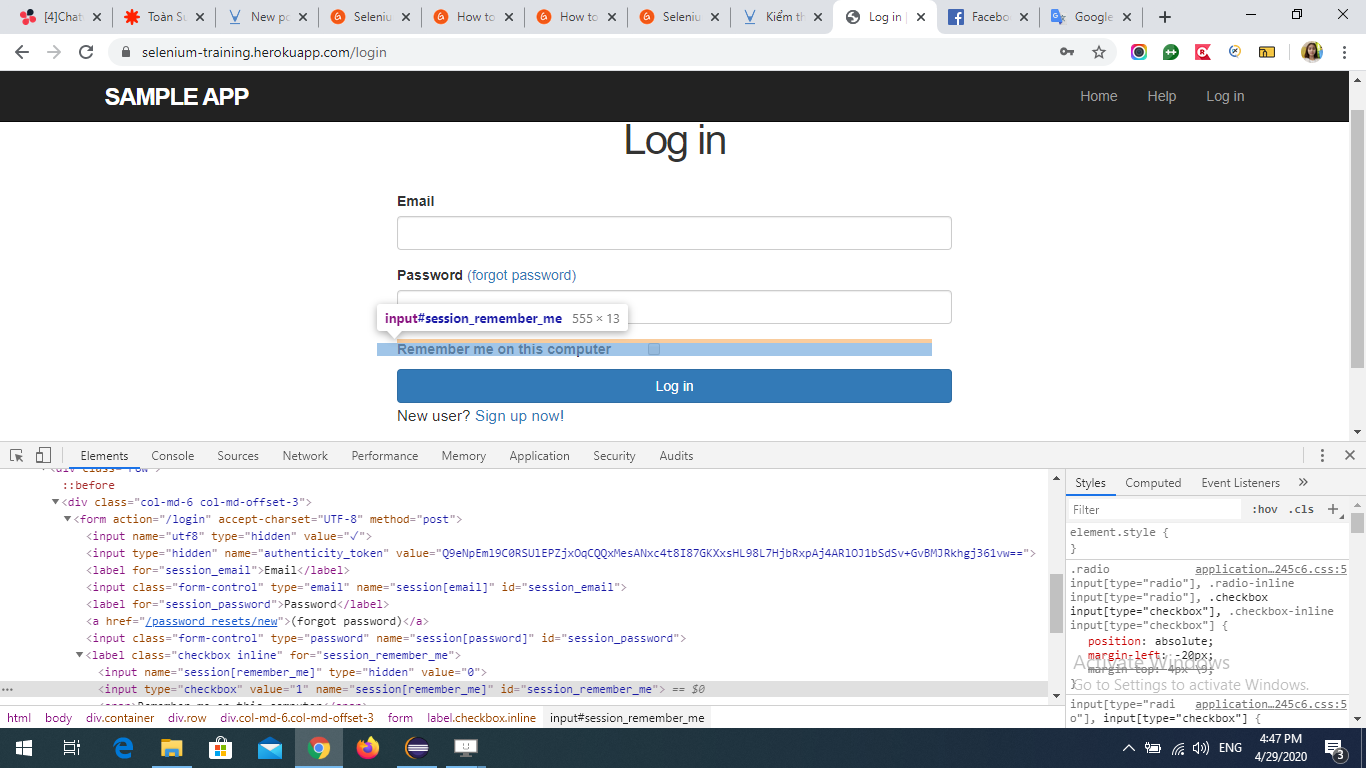Switch to Firefox on the taskbar
This screenshot has width=1366, height=768.
pos(368,748)
